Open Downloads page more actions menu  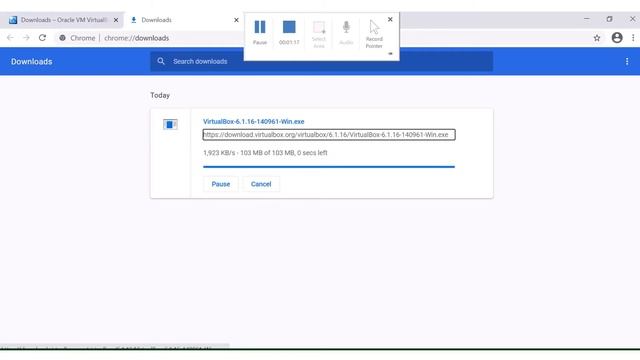pos(627,62)
